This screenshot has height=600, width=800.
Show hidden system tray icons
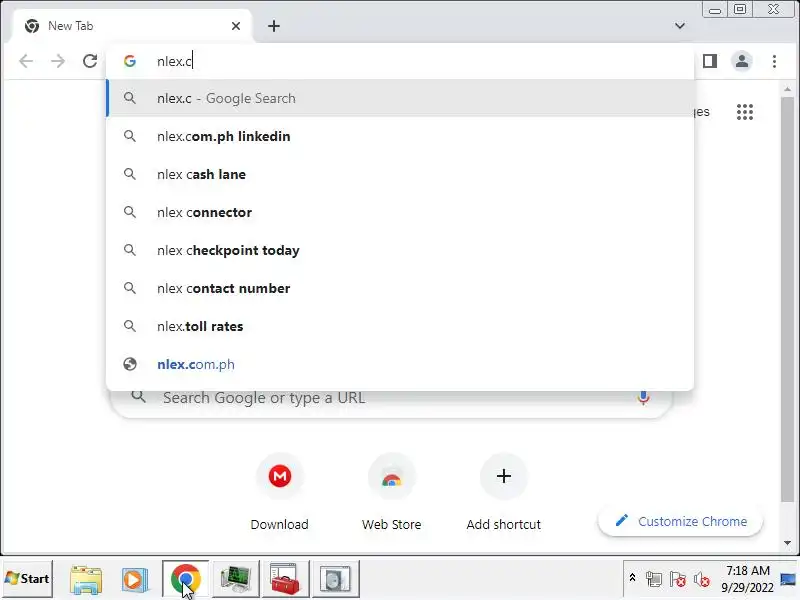tap(632, 578)
